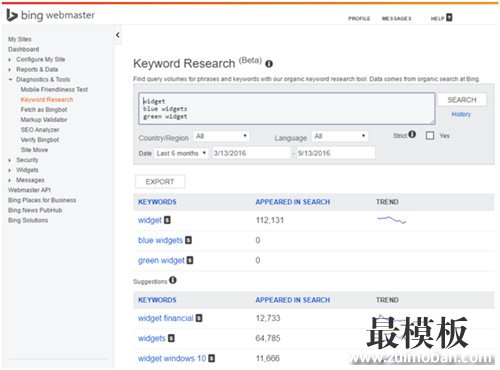Enable the Strict Yes checkbox
The width and height of the screenshot is (500, 370).
pos(430,135)
